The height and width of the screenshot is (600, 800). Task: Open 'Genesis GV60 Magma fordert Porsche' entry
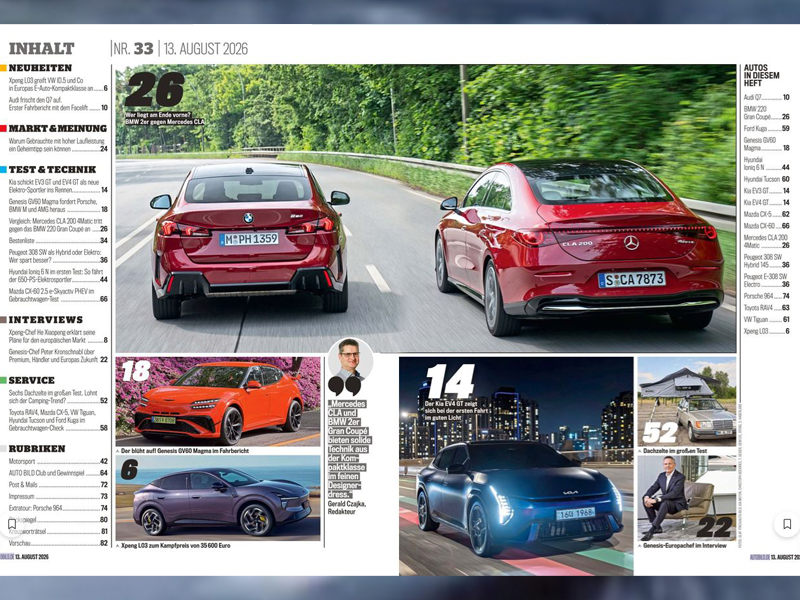click(58, 205)
